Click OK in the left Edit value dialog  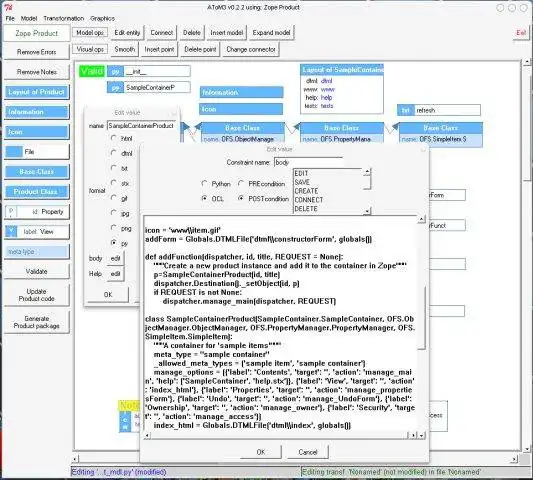(108, 294)
